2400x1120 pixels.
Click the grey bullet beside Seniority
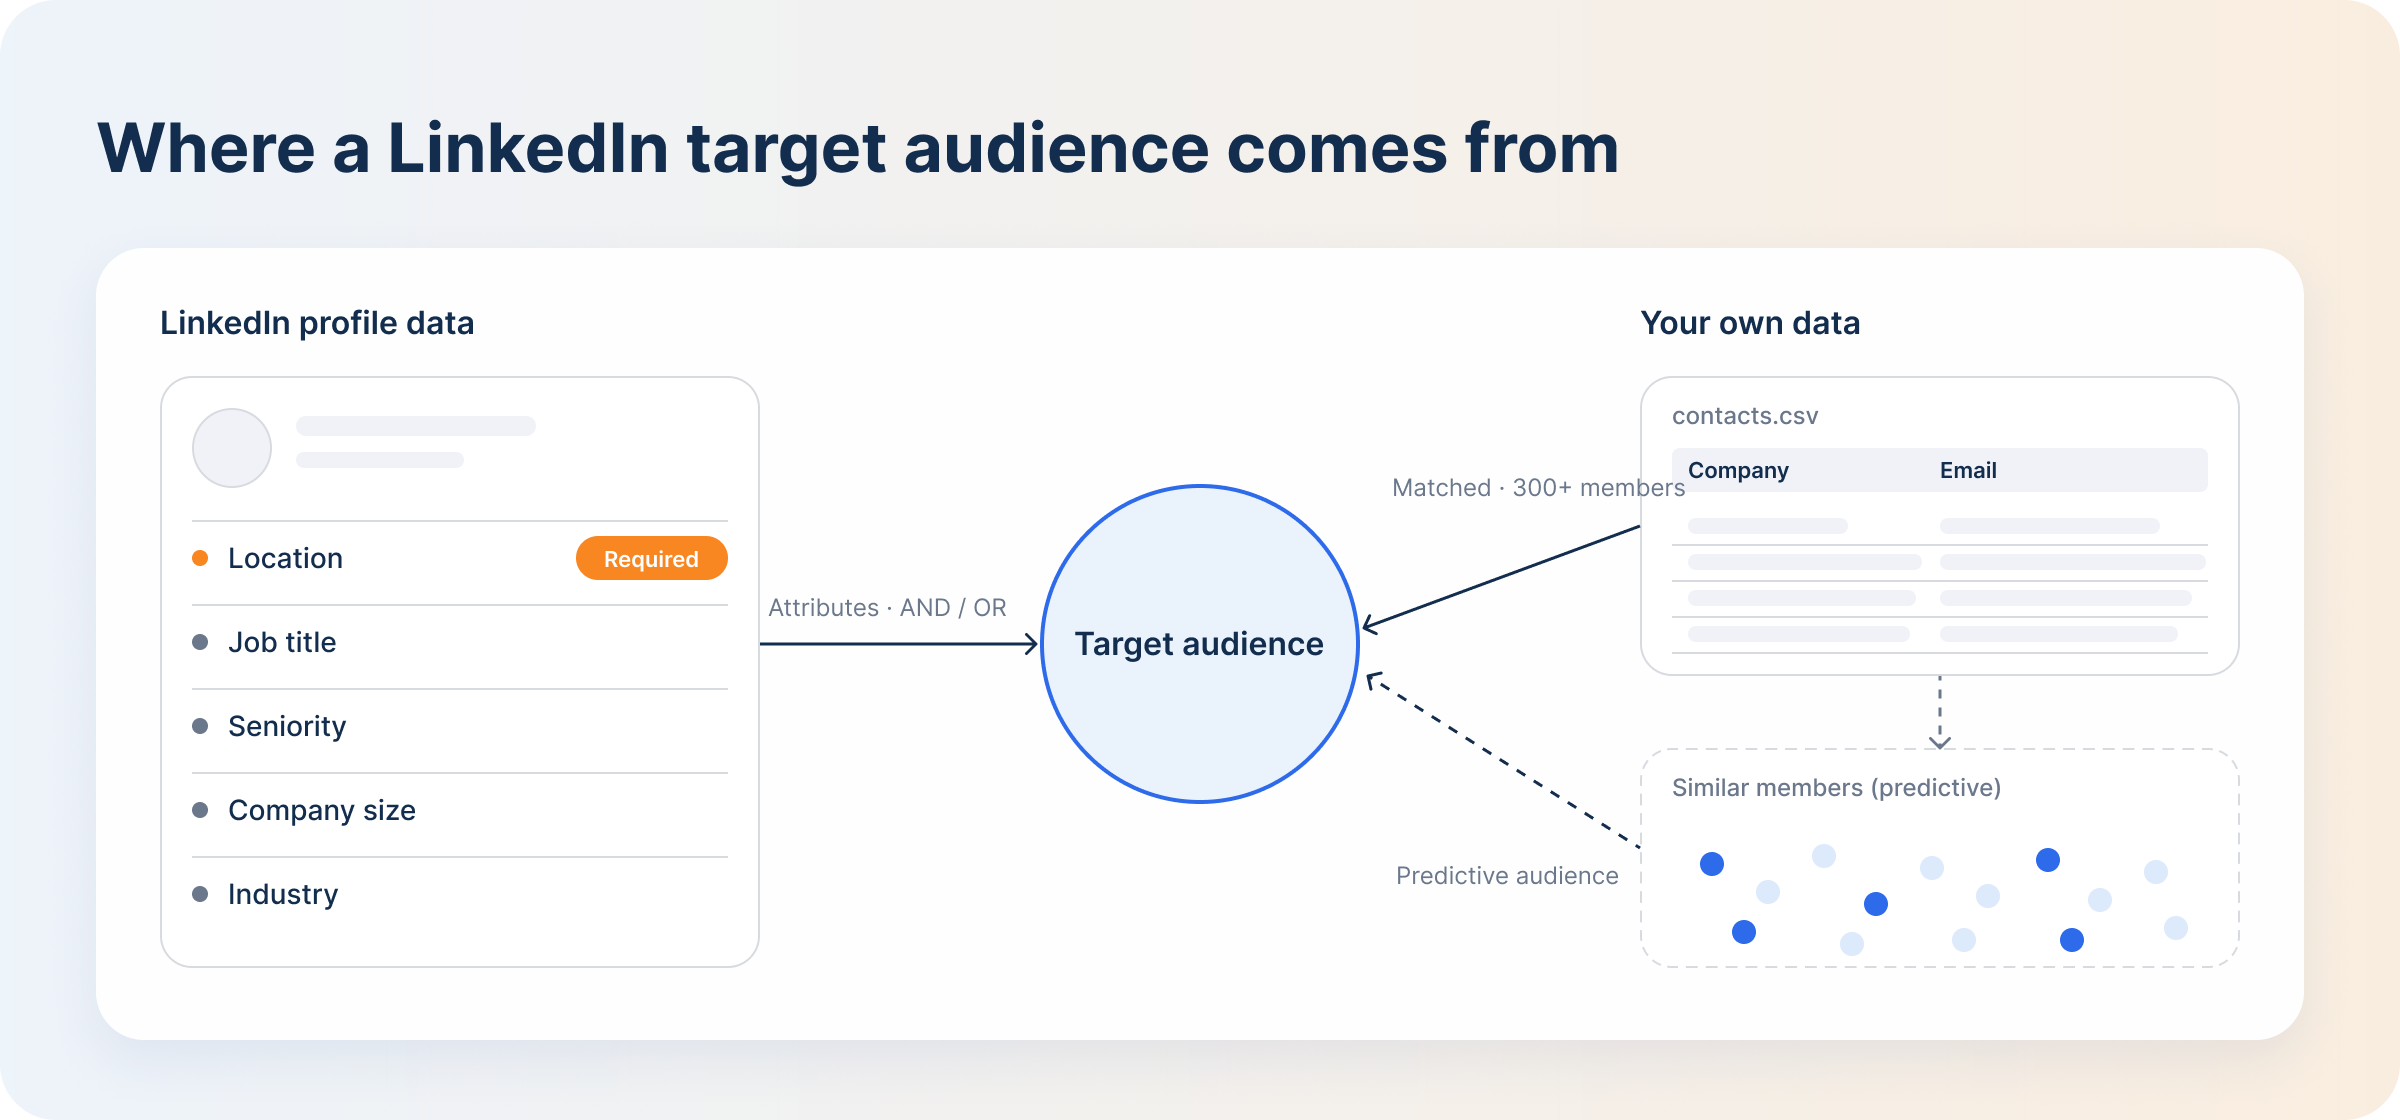200,726
